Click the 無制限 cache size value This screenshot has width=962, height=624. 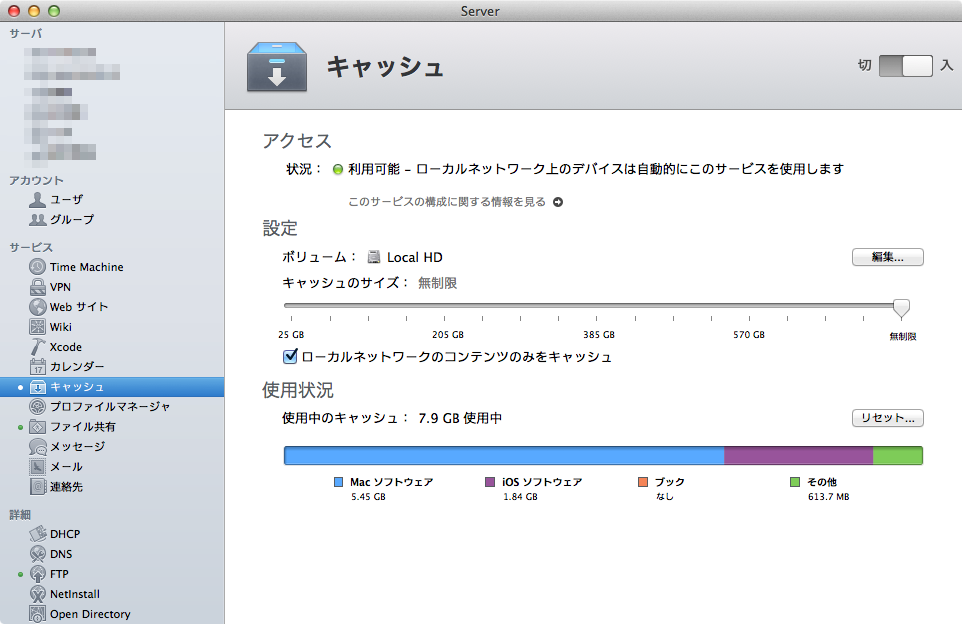[437, 283]
